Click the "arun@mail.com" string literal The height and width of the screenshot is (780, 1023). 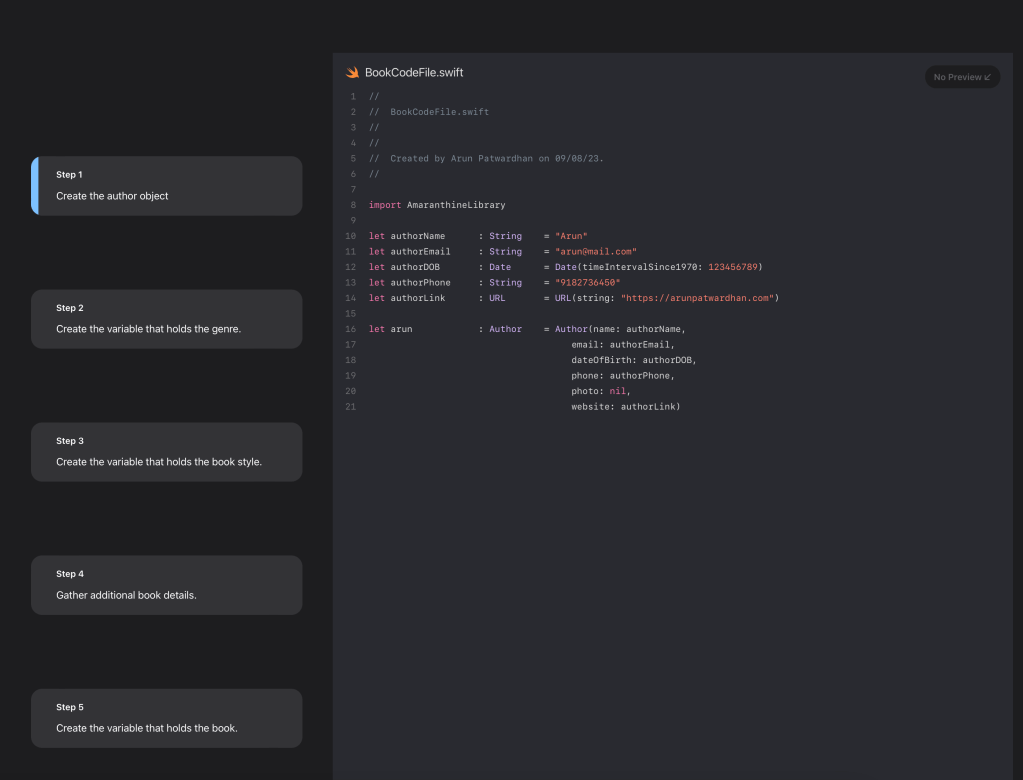tap(595, 252)
